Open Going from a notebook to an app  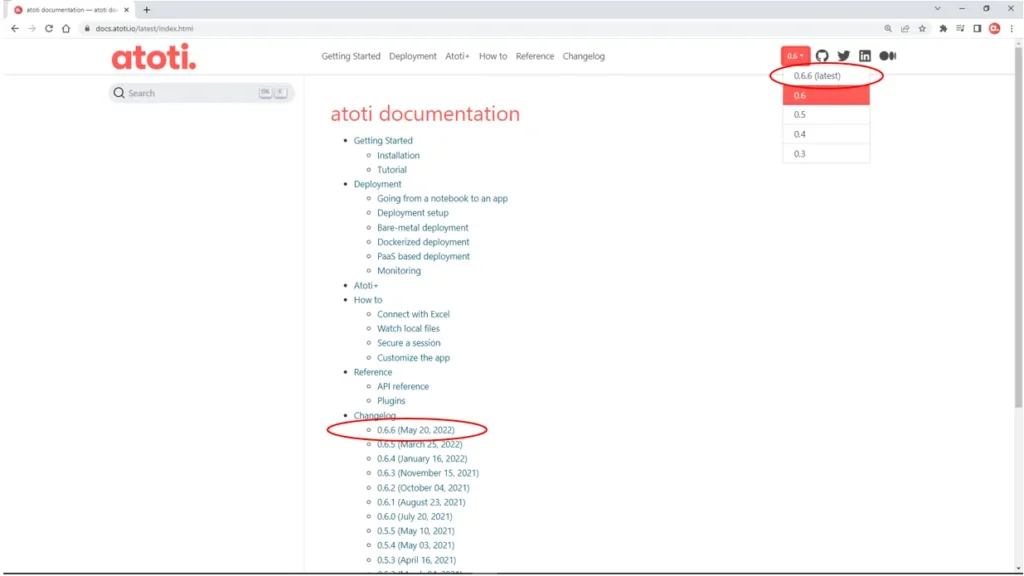[x=442, y=199]
